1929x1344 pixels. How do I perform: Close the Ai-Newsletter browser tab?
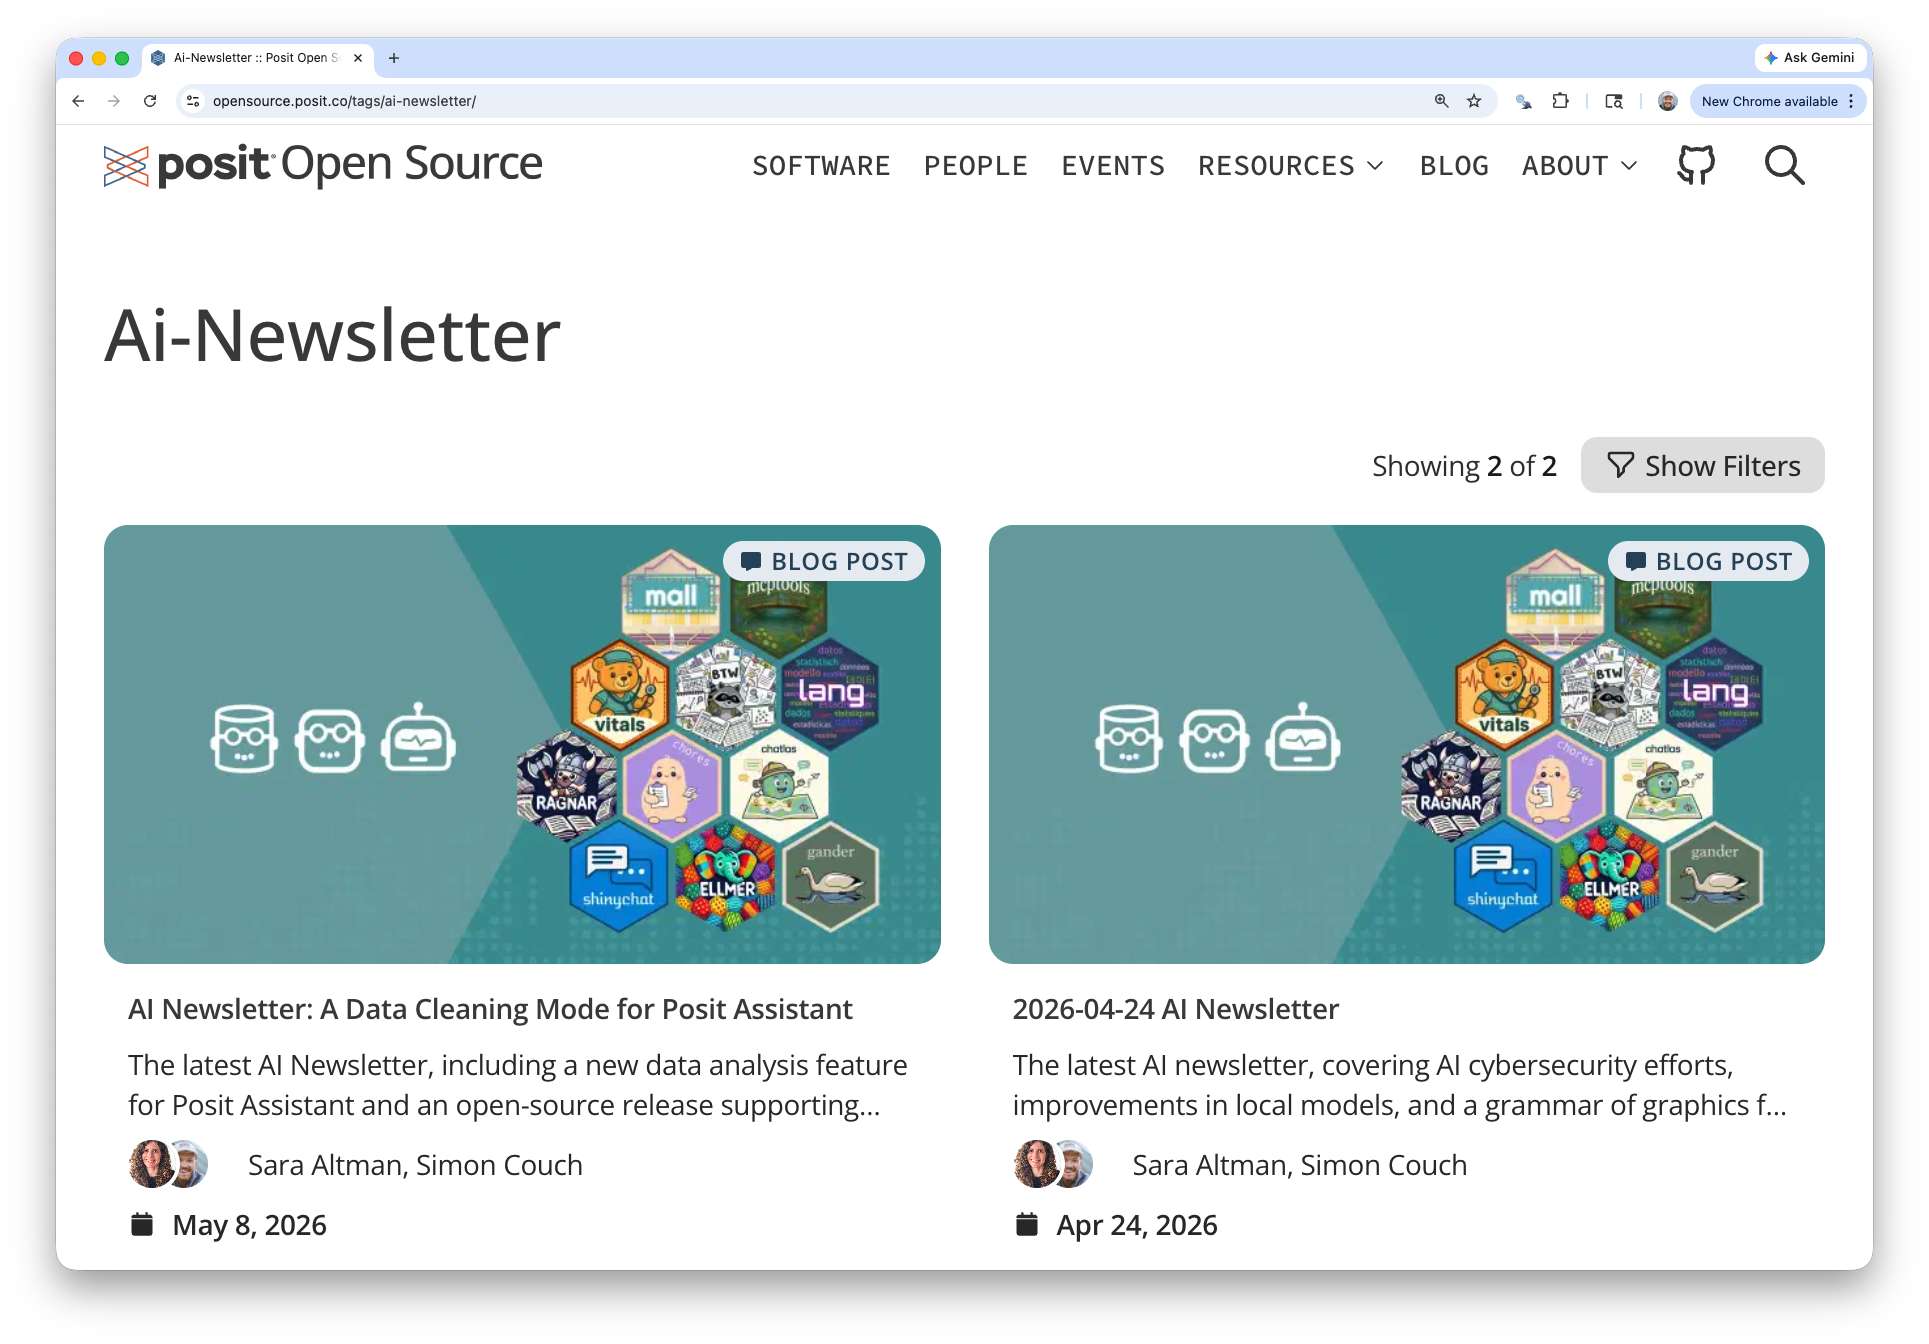point(358,58)
